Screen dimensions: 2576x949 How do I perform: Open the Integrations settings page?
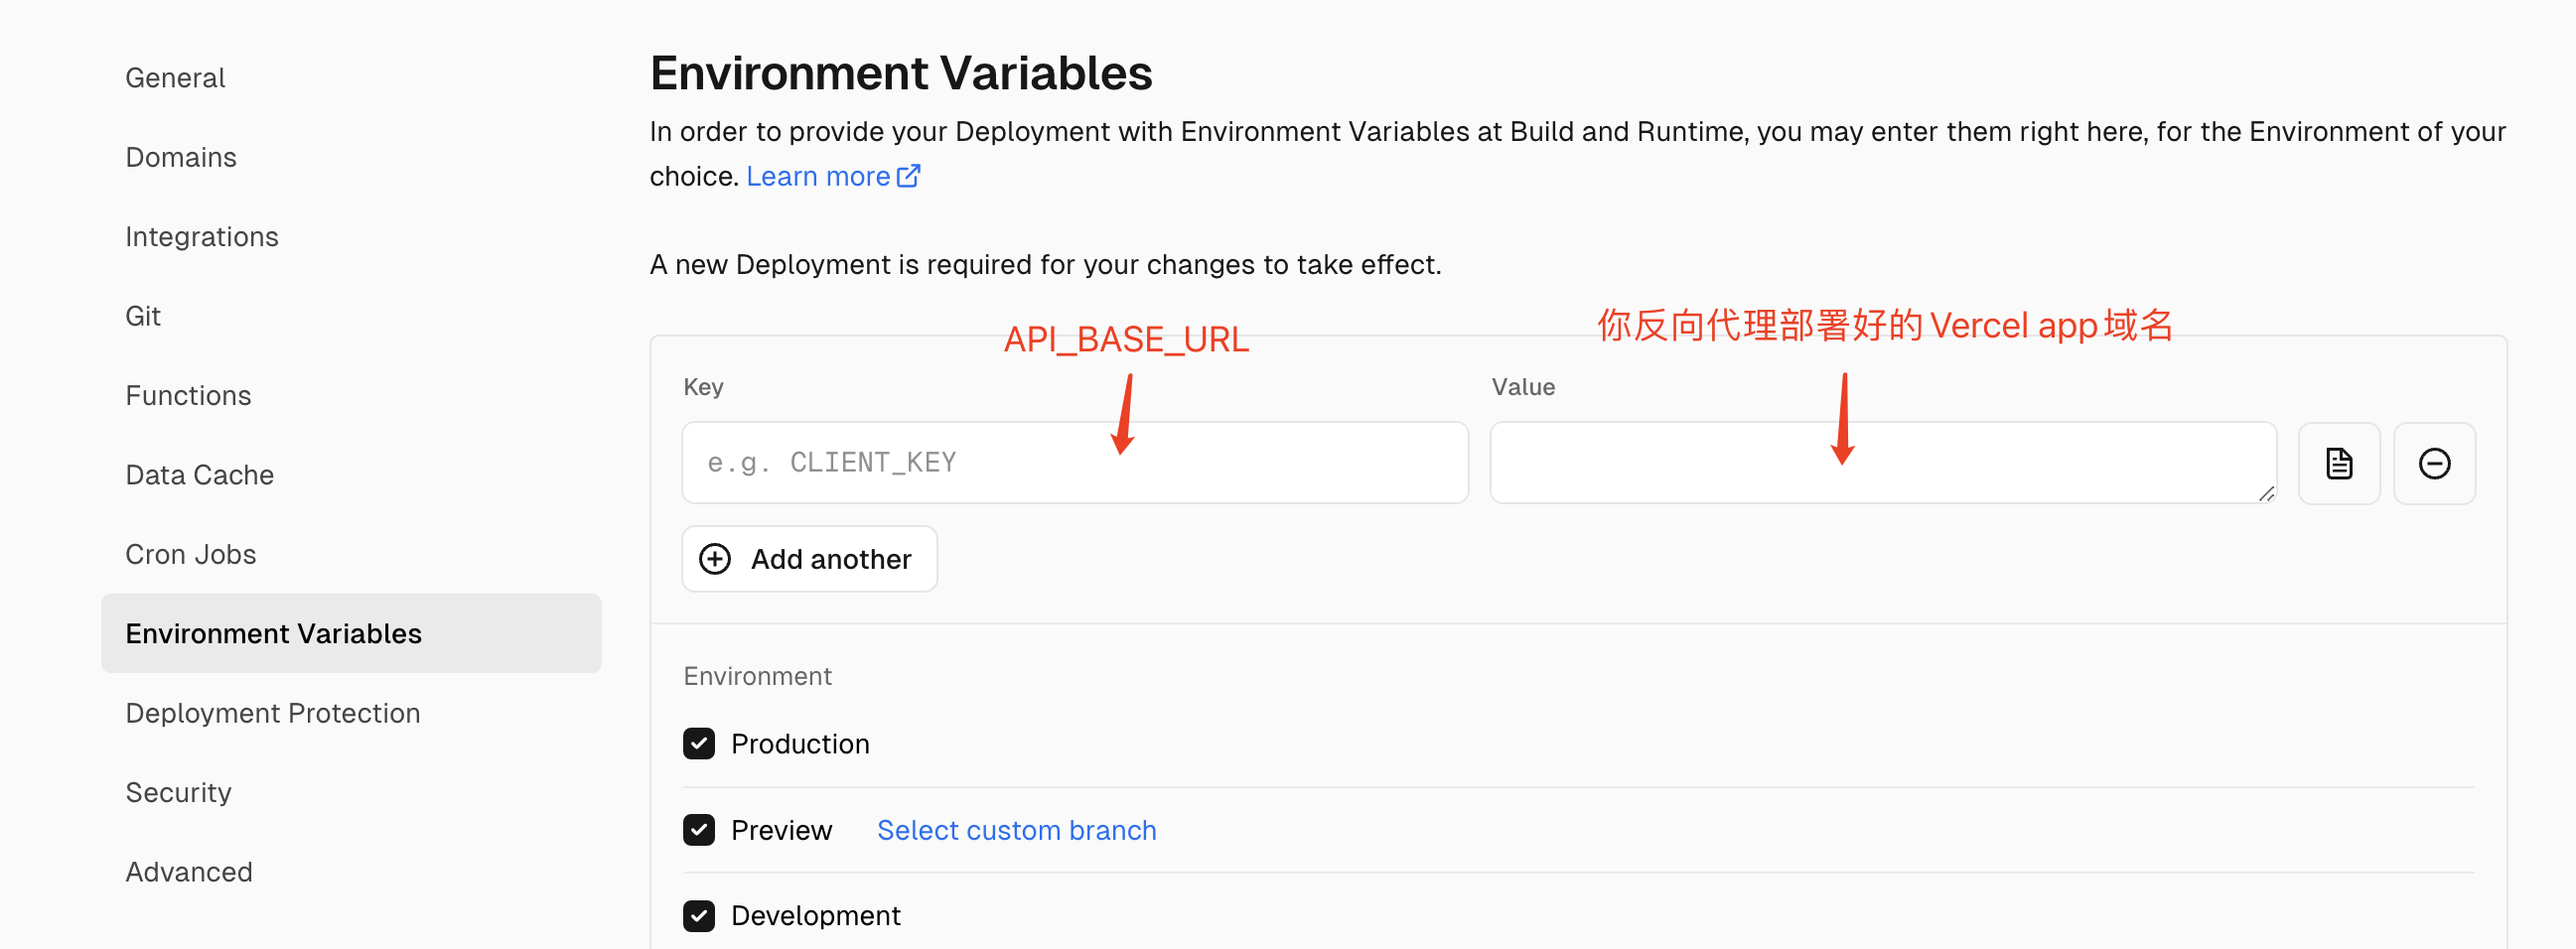tap(202, 236)
